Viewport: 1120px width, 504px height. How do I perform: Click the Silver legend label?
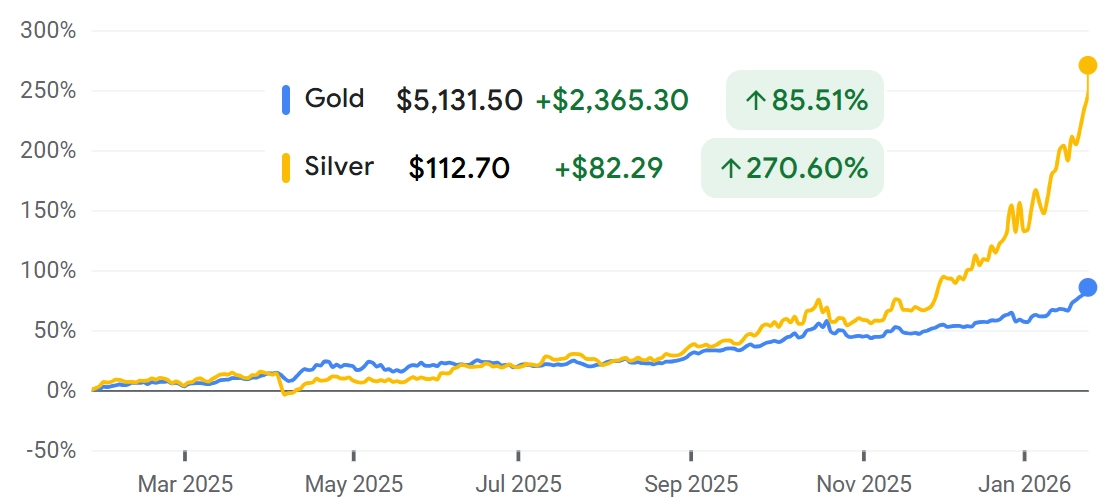click(x=339, y=167)
